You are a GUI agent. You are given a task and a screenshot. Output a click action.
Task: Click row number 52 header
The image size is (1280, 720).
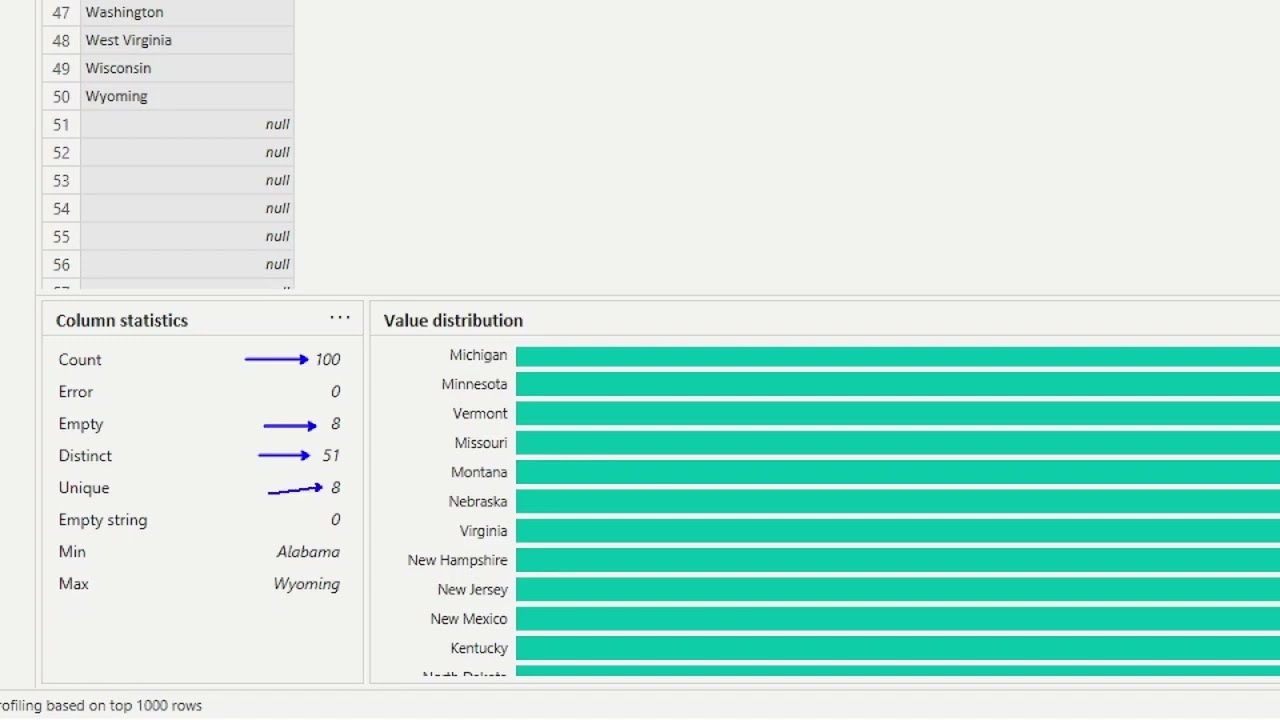pos(61,152)
